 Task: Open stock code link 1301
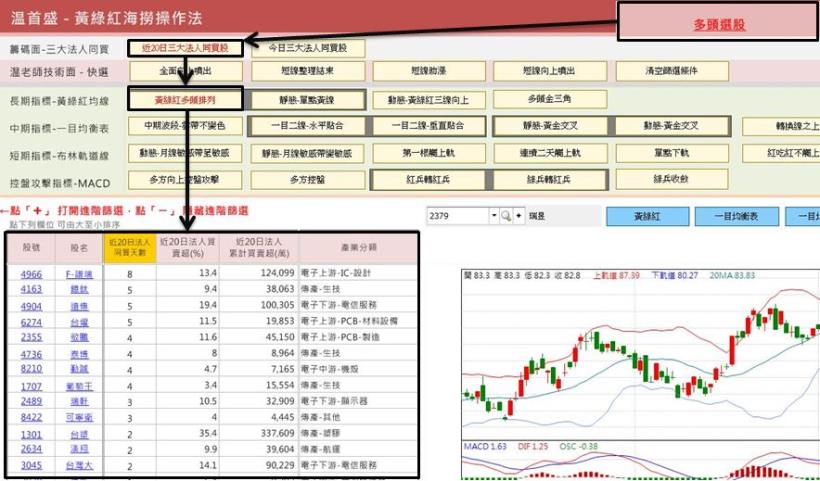(31, 434)
